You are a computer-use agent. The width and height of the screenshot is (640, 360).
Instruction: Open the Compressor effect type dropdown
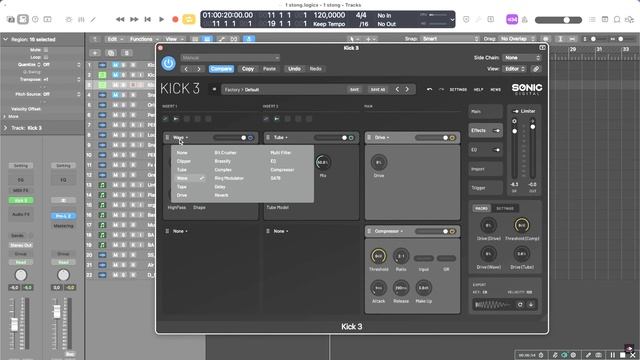pos(389,231)
